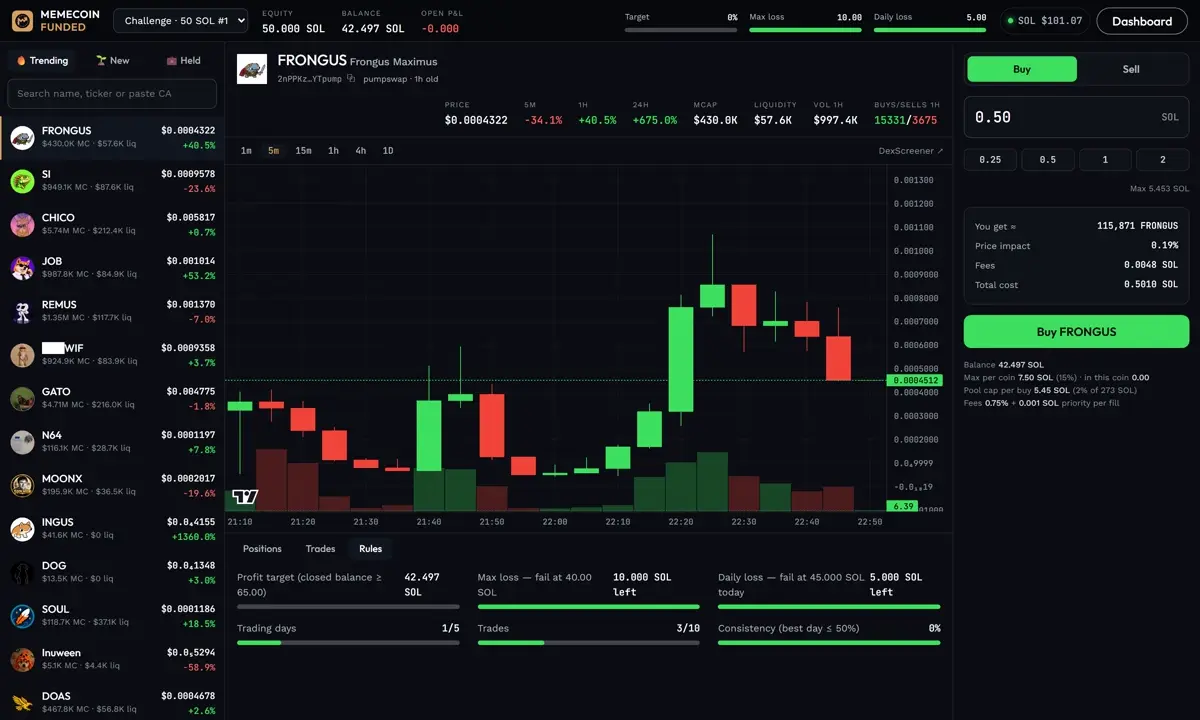Click the SI price $0.0009578
The width and height of the screenshot is (1200, 720).
[188, 174]
